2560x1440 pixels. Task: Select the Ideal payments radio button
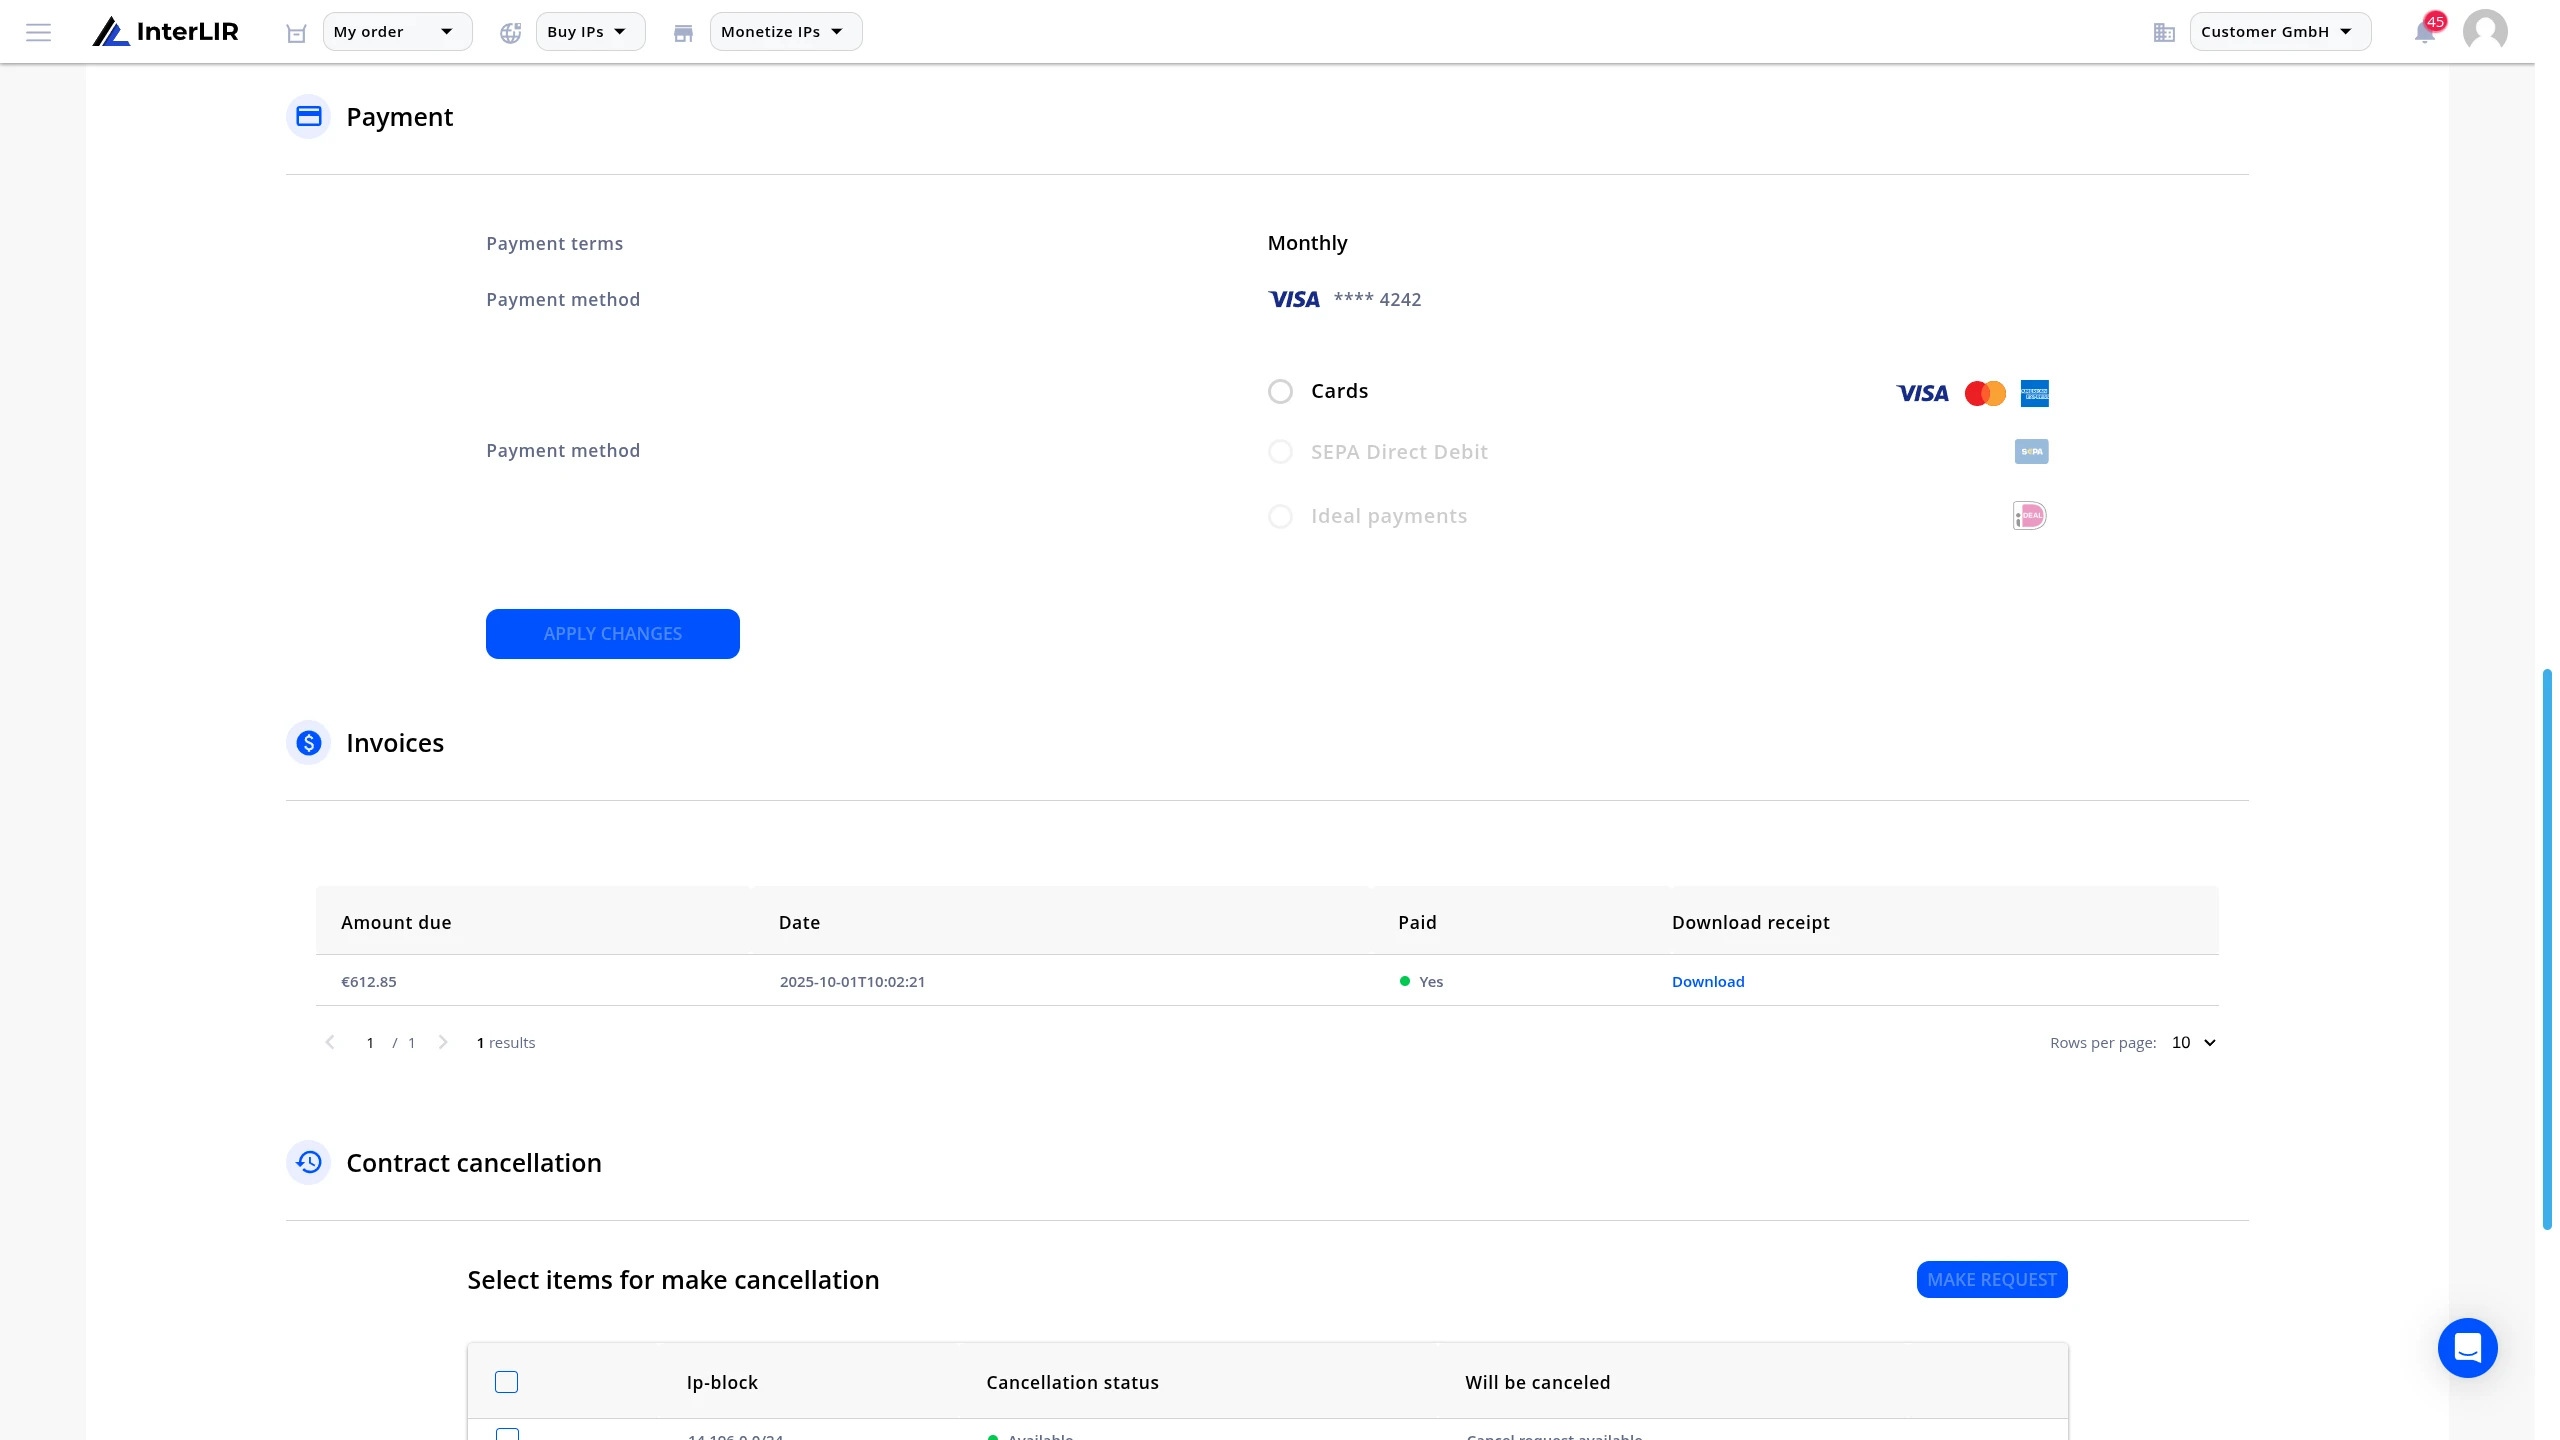pyautogui.click(x=1280, y=517)
